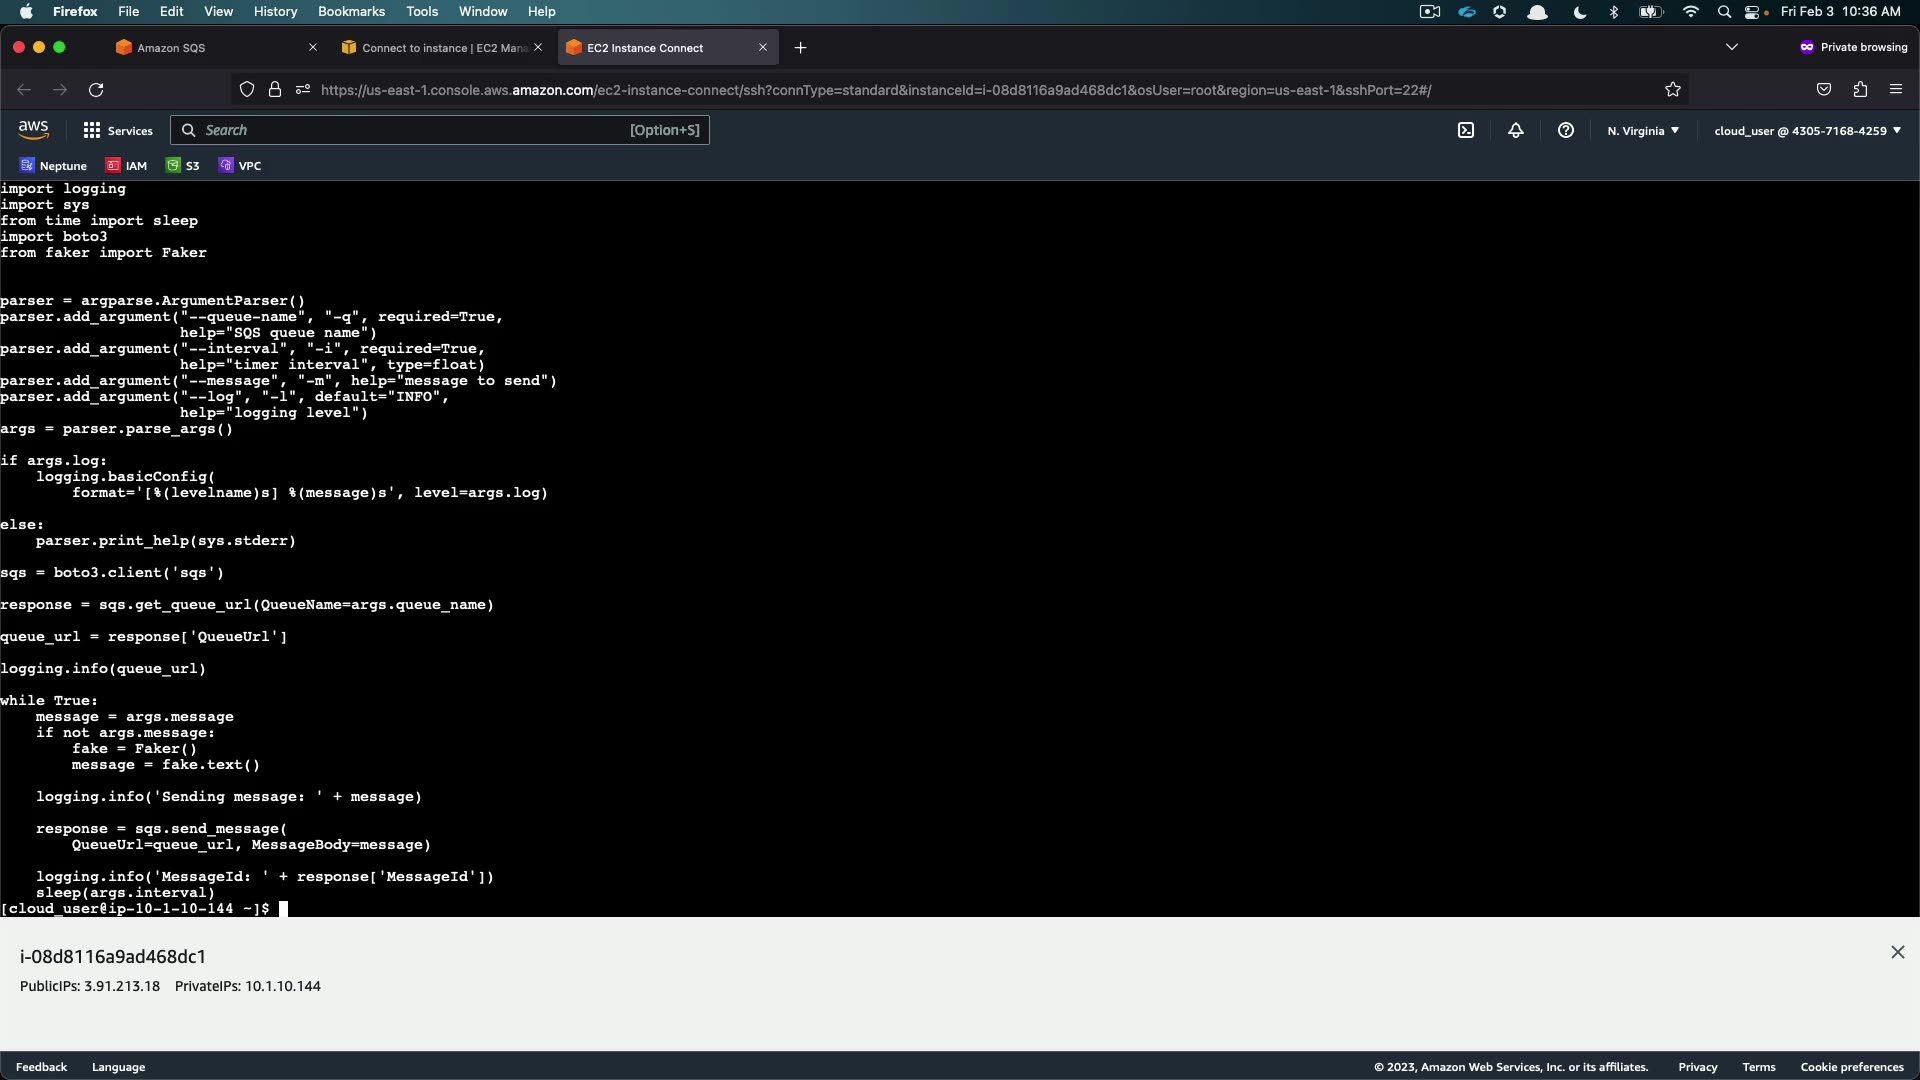List all tabs dropdown arrow

tap(1732, 47)
